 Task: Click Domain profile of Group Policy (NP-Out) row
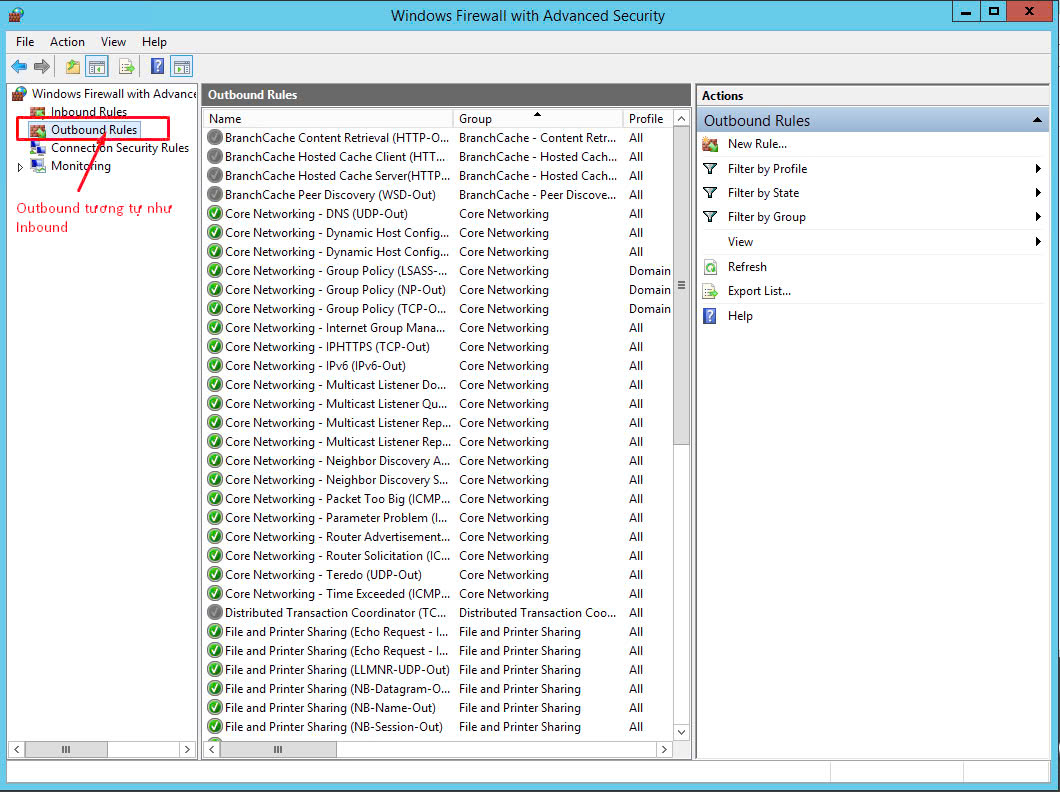tap(650, 289)
